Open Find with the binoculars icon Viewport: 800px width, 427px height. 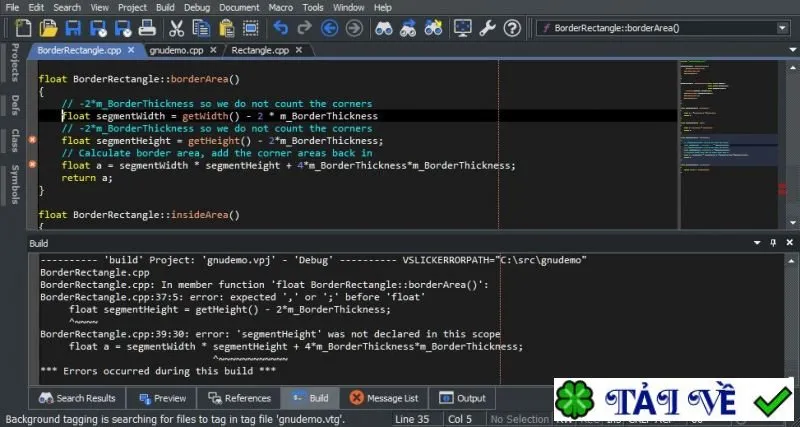point(384,28)
